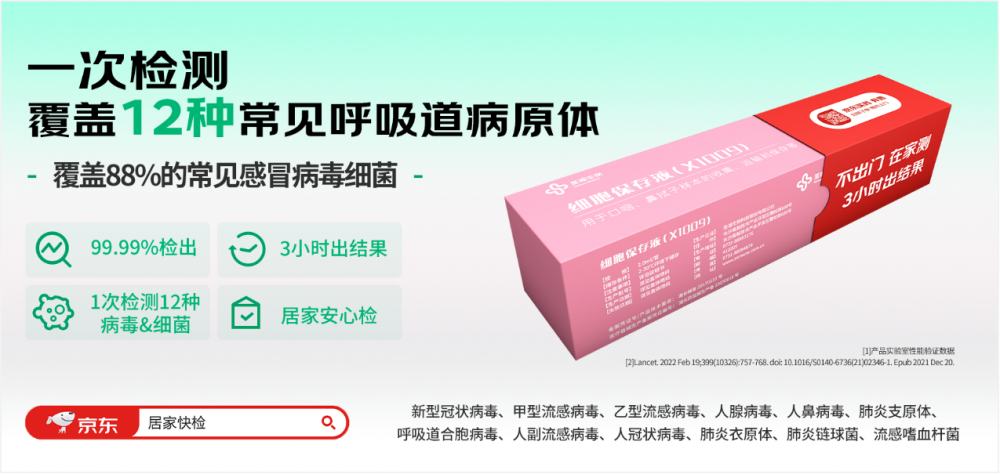Select the 1次检测12种病毒&细菌 card

(x=117, y=313)
